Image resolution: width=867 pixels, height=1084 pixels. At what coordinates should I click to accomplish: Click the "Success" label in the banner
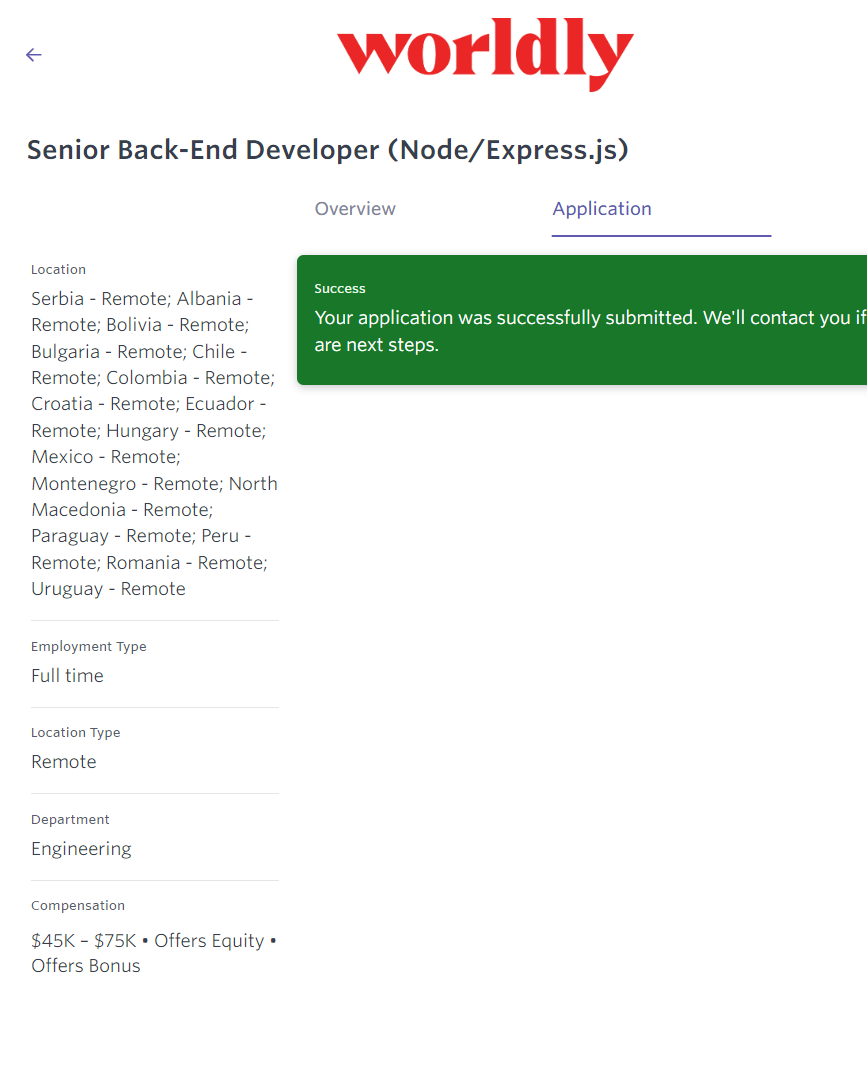[340, 289]
